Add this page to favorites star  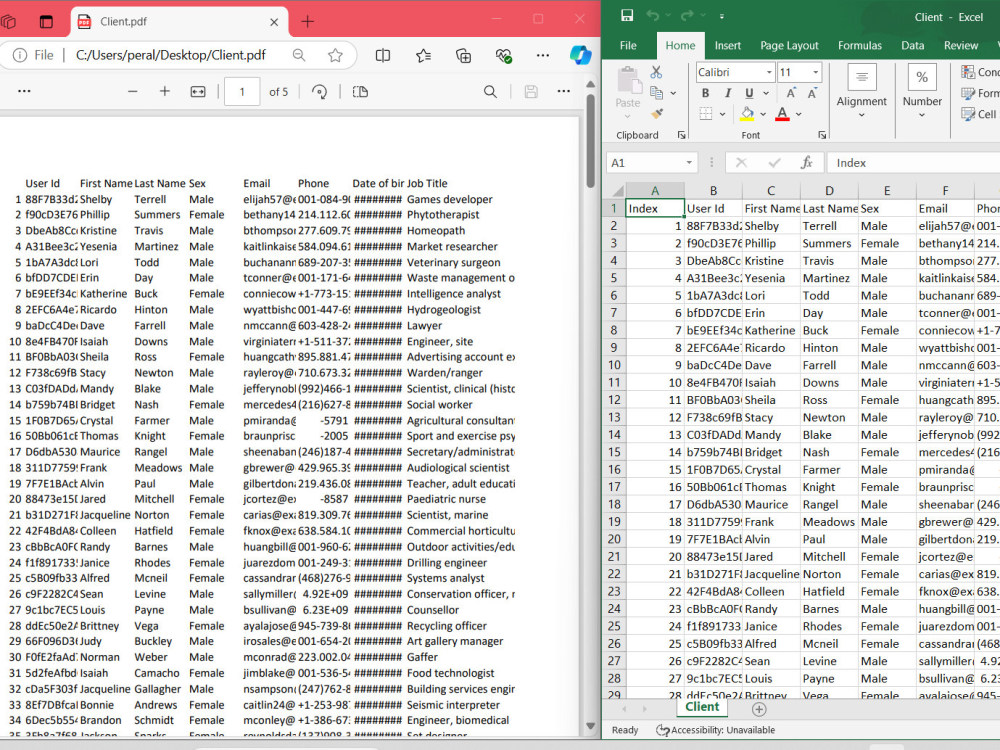click(335, 55)
